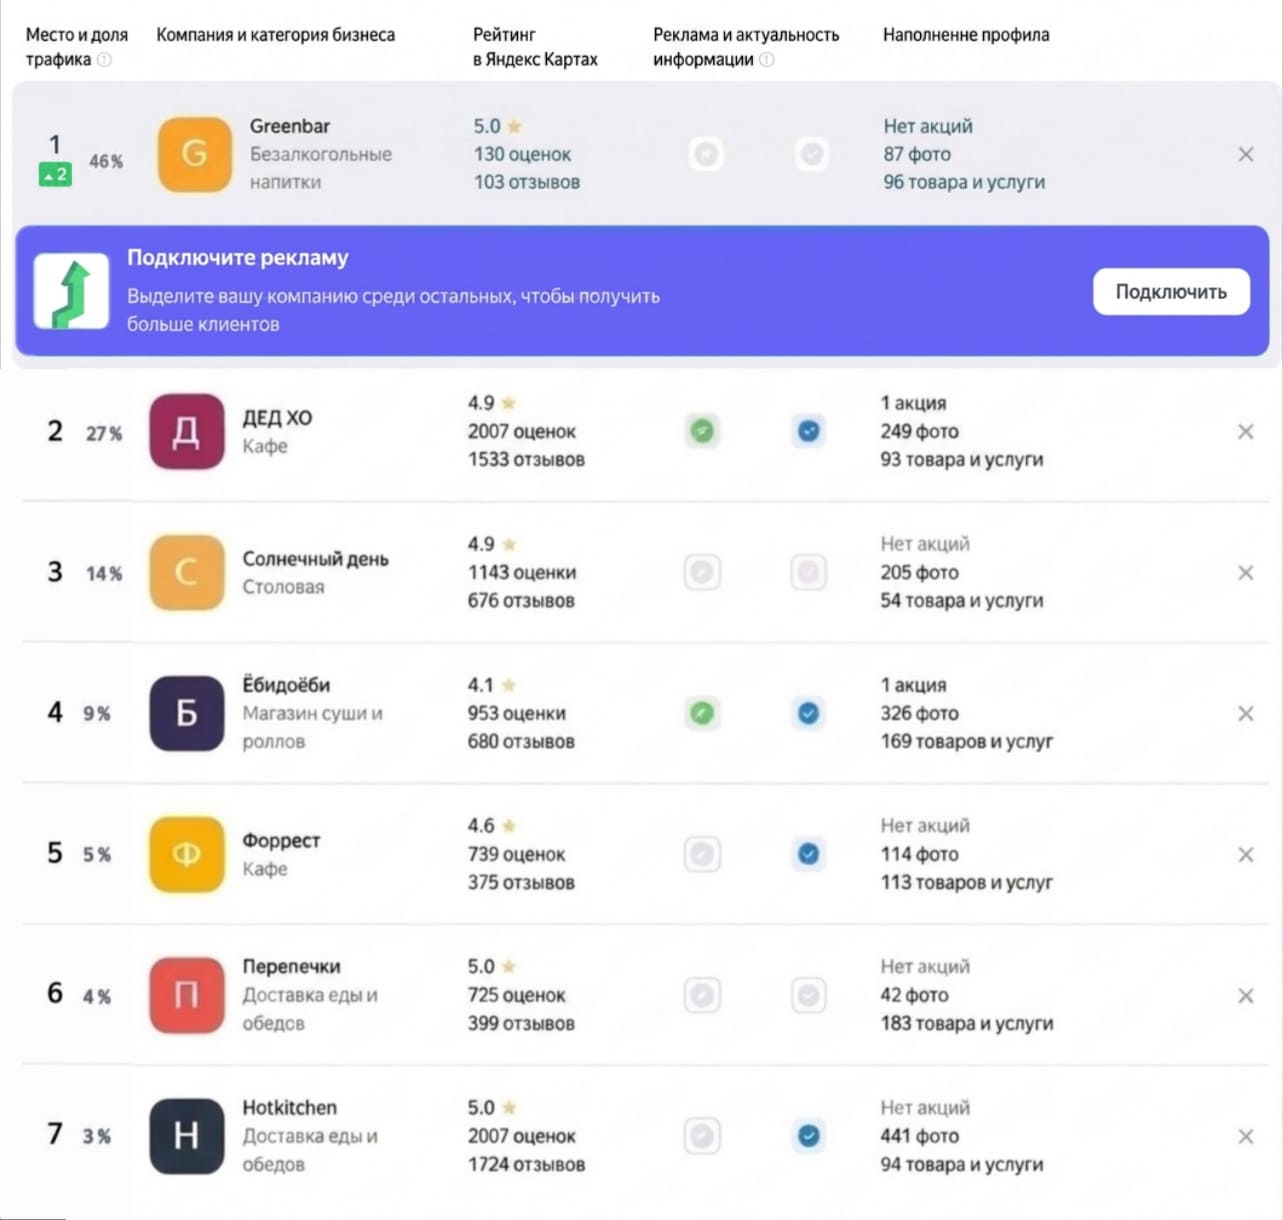1283x1220 pixels.
Task: Remove ДЕД ХО from the list
Action: 1246,431
